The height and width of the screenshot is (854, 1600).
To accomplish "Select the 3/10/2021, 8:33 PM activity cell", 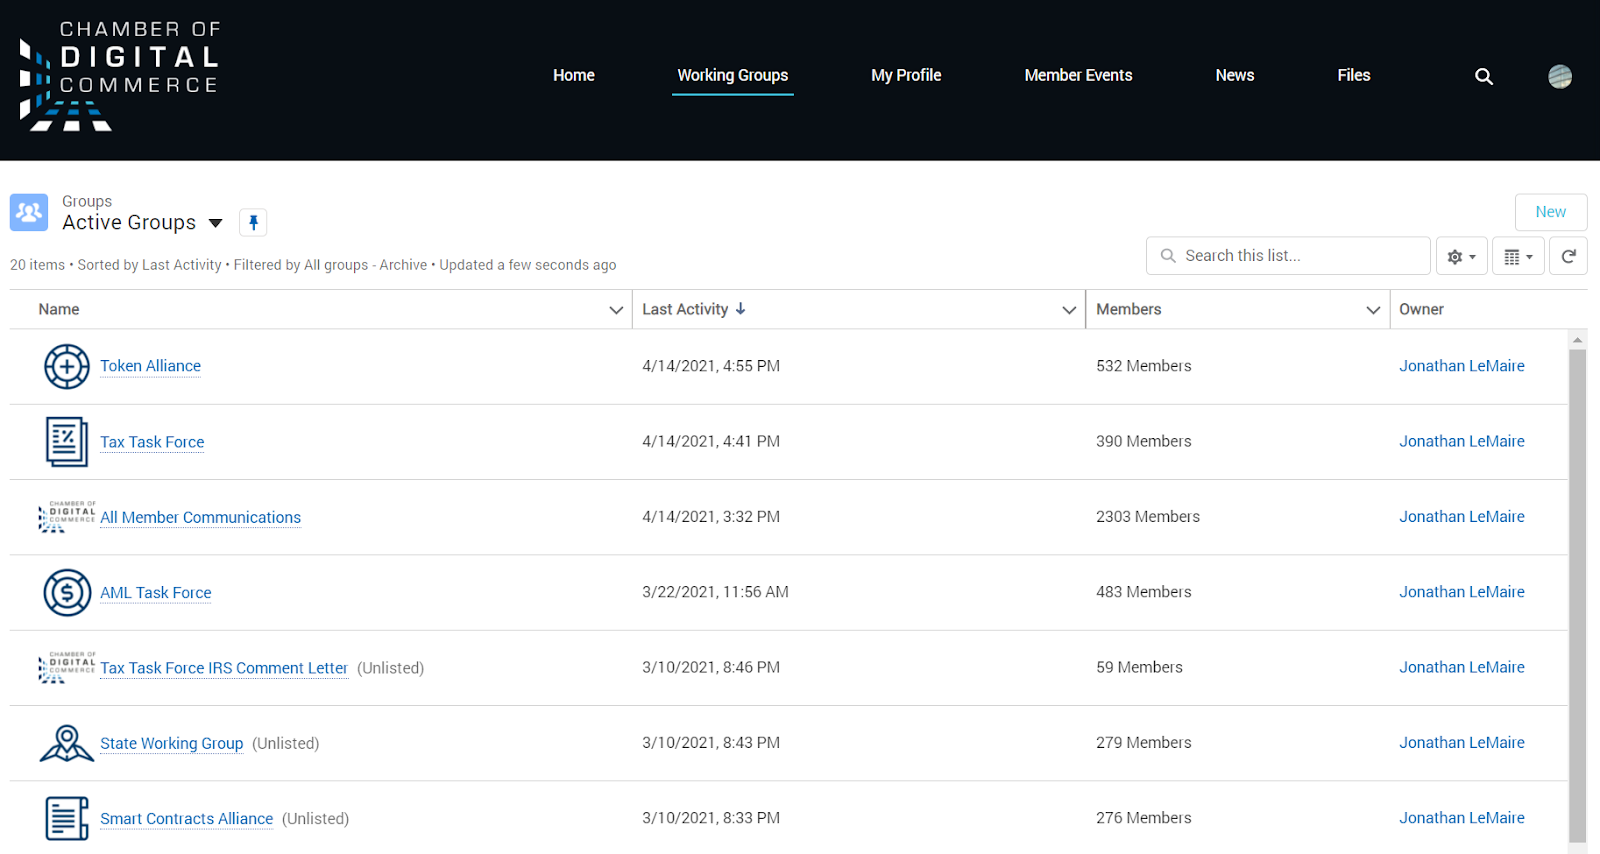I will 711,818.
